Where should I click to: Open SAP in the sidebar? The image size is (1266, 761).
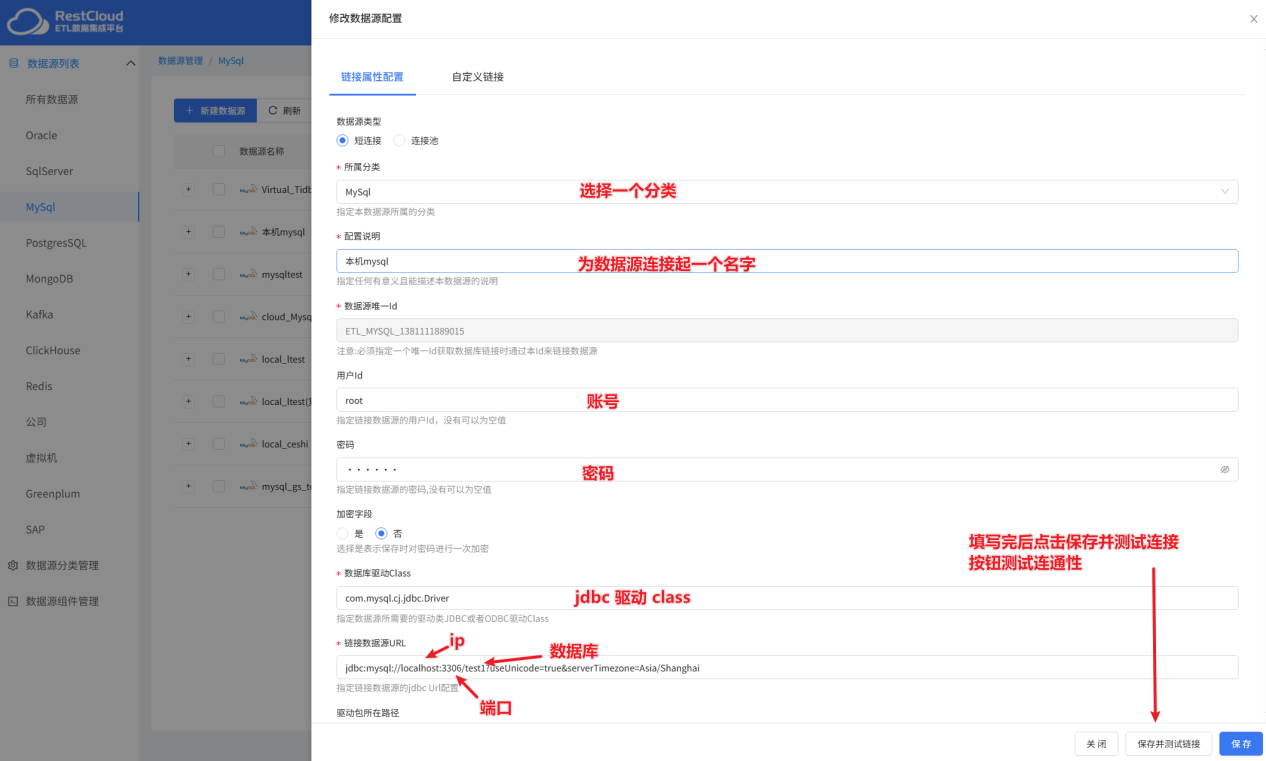35,529
